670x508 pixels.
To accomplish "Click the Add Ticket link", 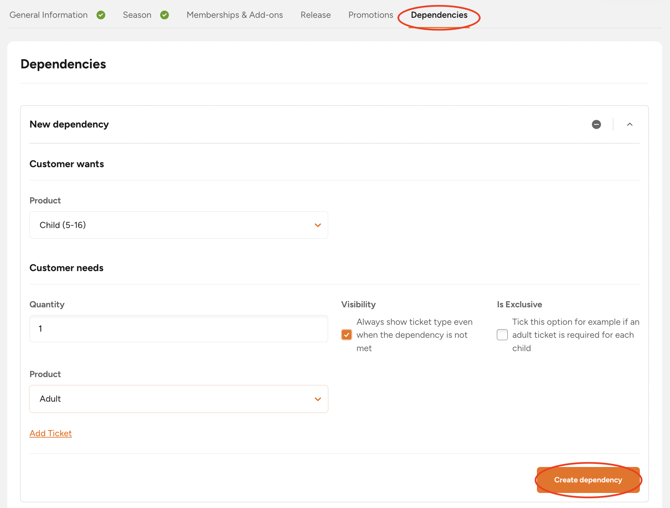I will (x=51, y=433).
